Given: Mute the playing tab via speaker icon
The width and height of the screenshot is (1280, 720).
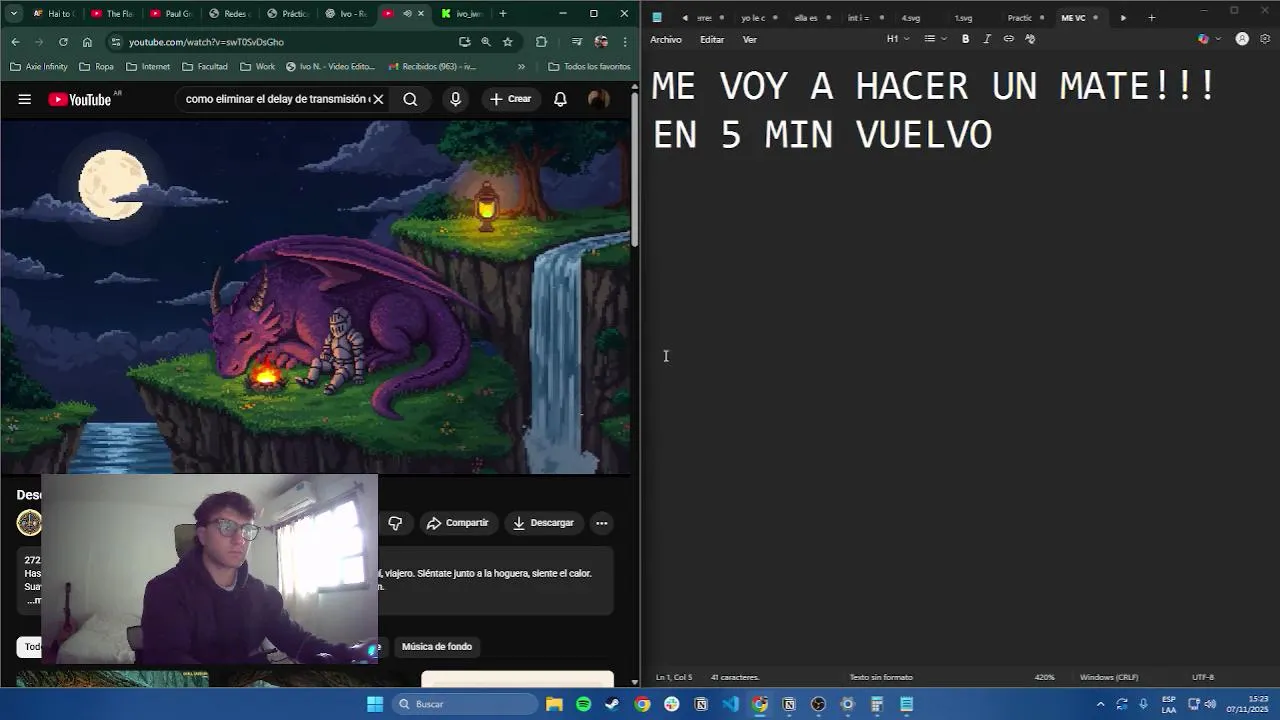Looking at the screenshot, I should click(x=407, y=14).
